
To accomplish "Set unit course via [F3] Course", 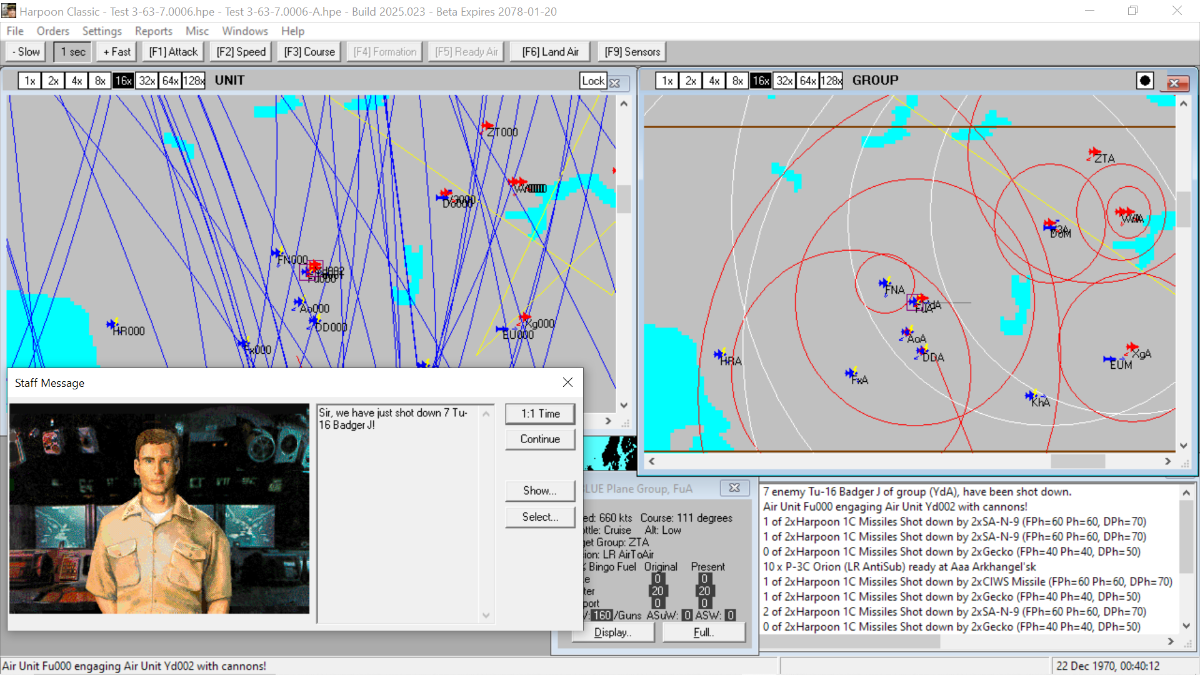I will pos(308,51).
